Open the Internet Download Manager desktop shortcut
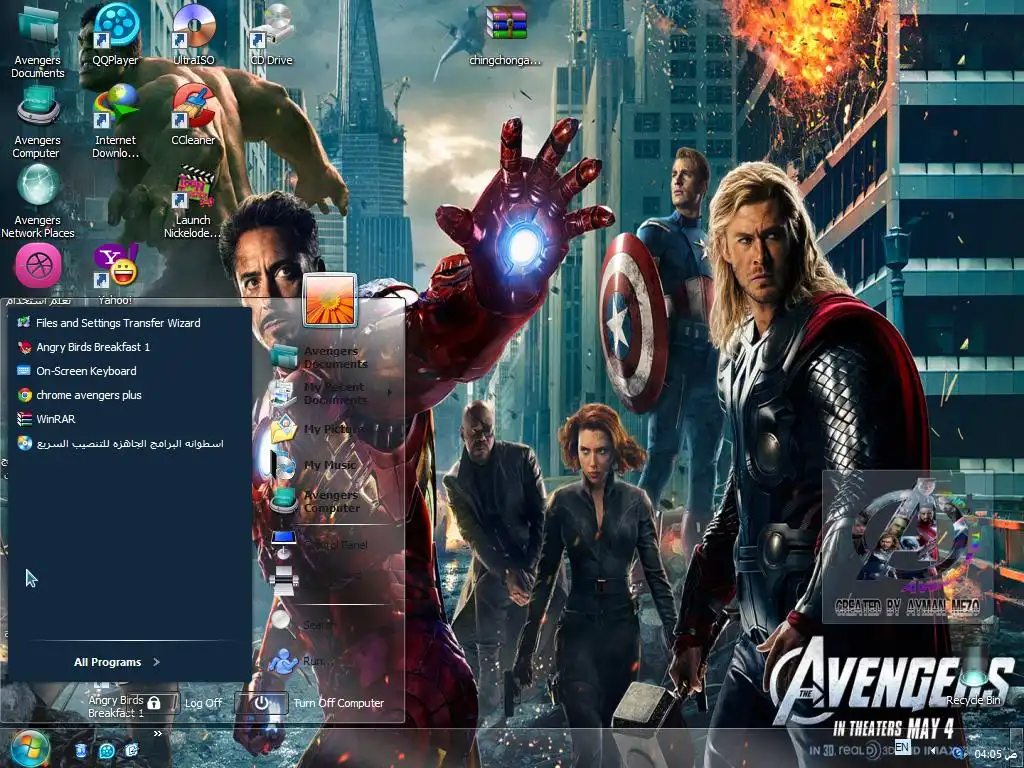 click(x=116, y=122)
